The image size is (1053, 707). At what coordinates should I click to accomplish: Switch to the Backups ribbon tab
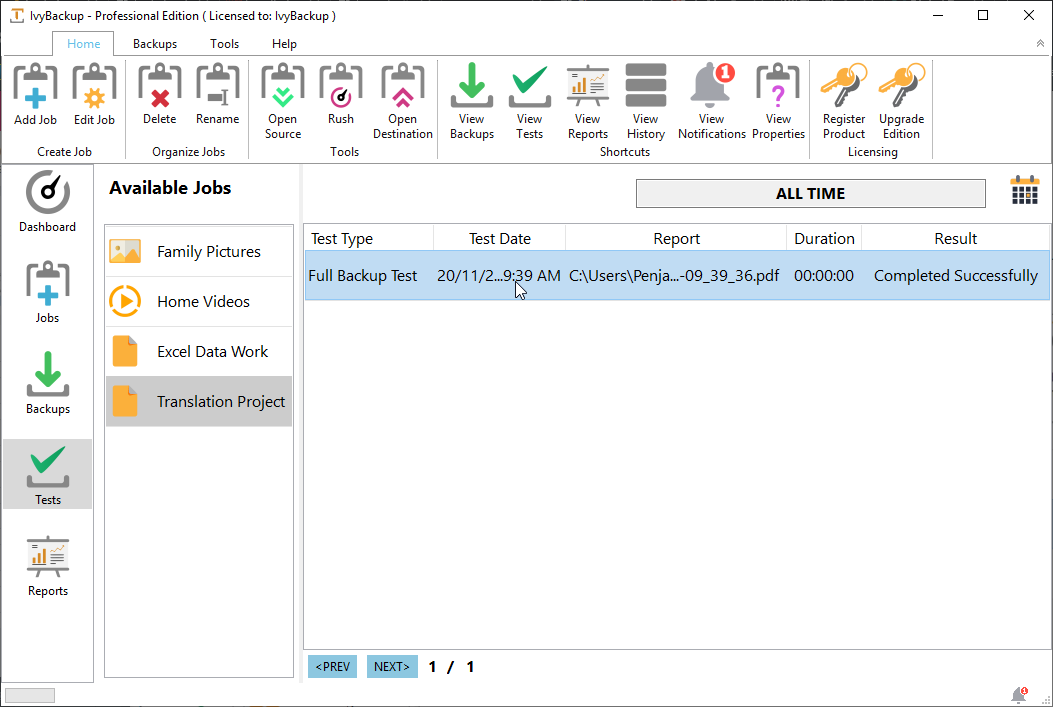pos(155,44)
